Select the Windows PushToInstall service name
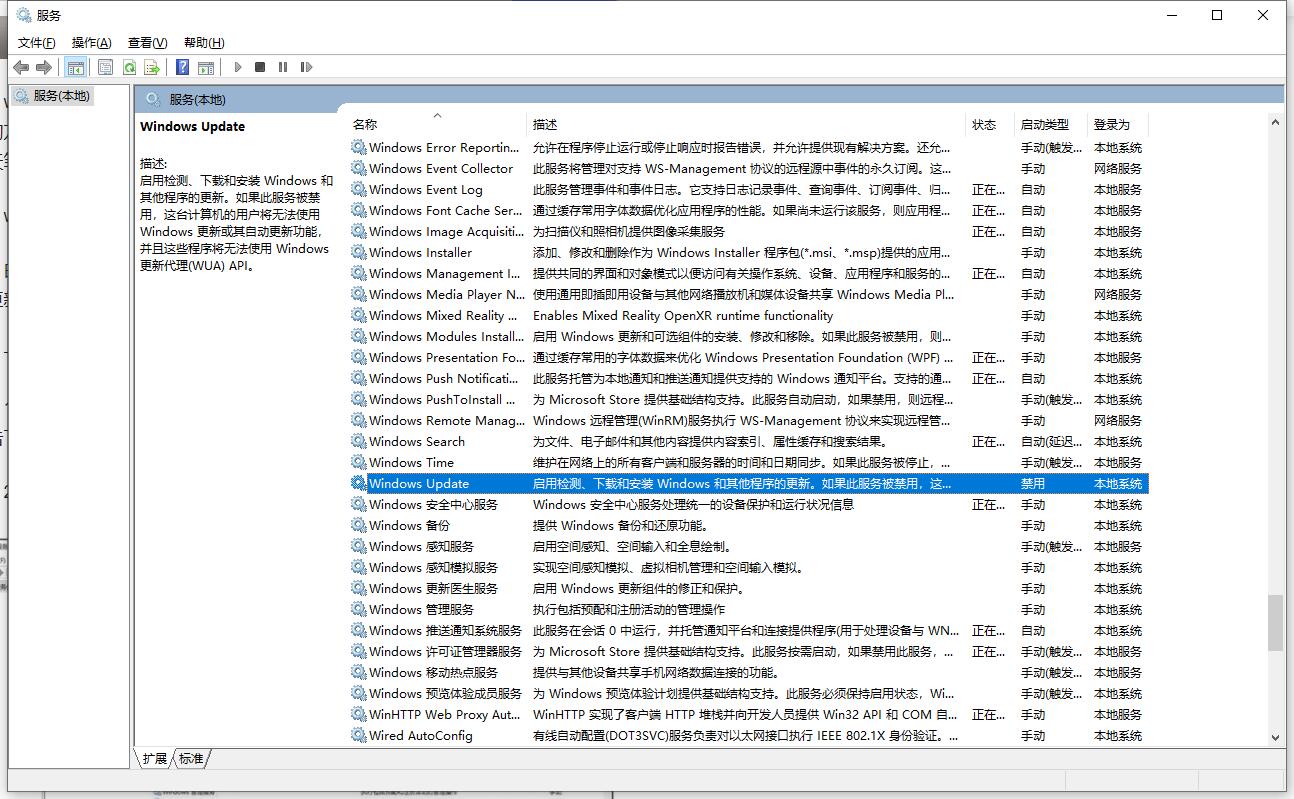 (x=443, y=399)
